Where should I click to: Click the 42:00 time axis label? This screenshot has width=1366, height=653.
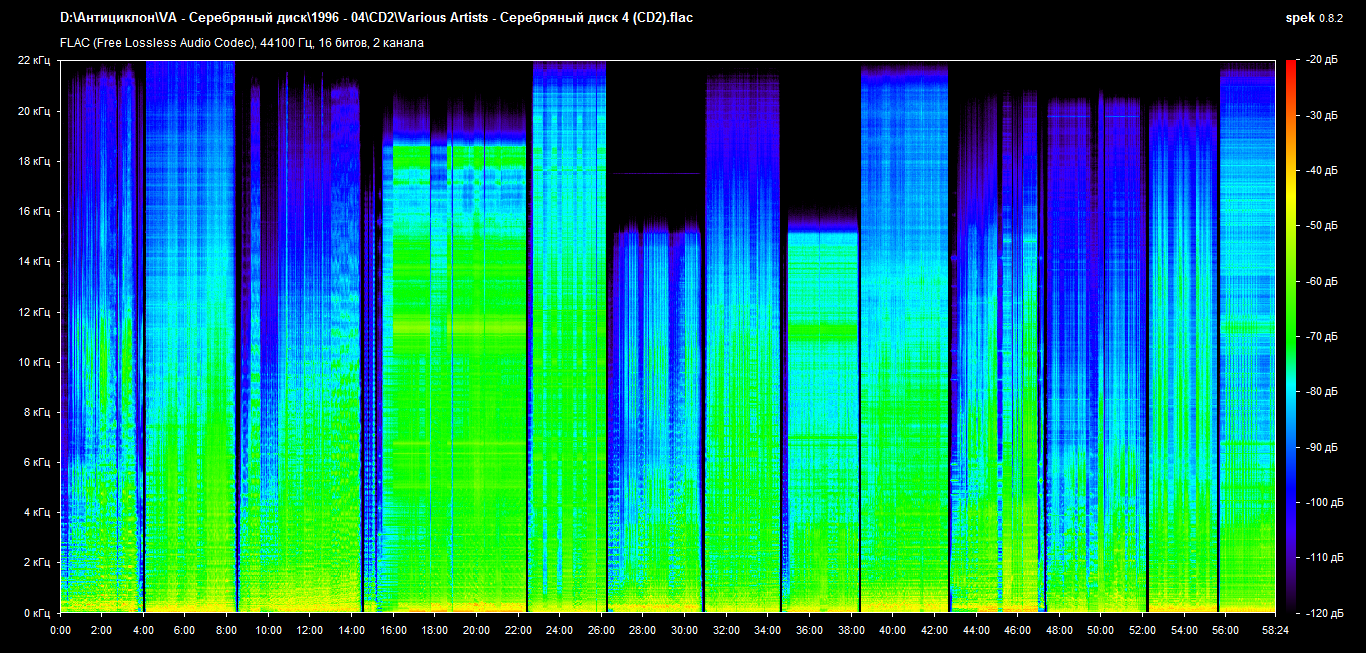pyautogui.click(x=934, y=630)
